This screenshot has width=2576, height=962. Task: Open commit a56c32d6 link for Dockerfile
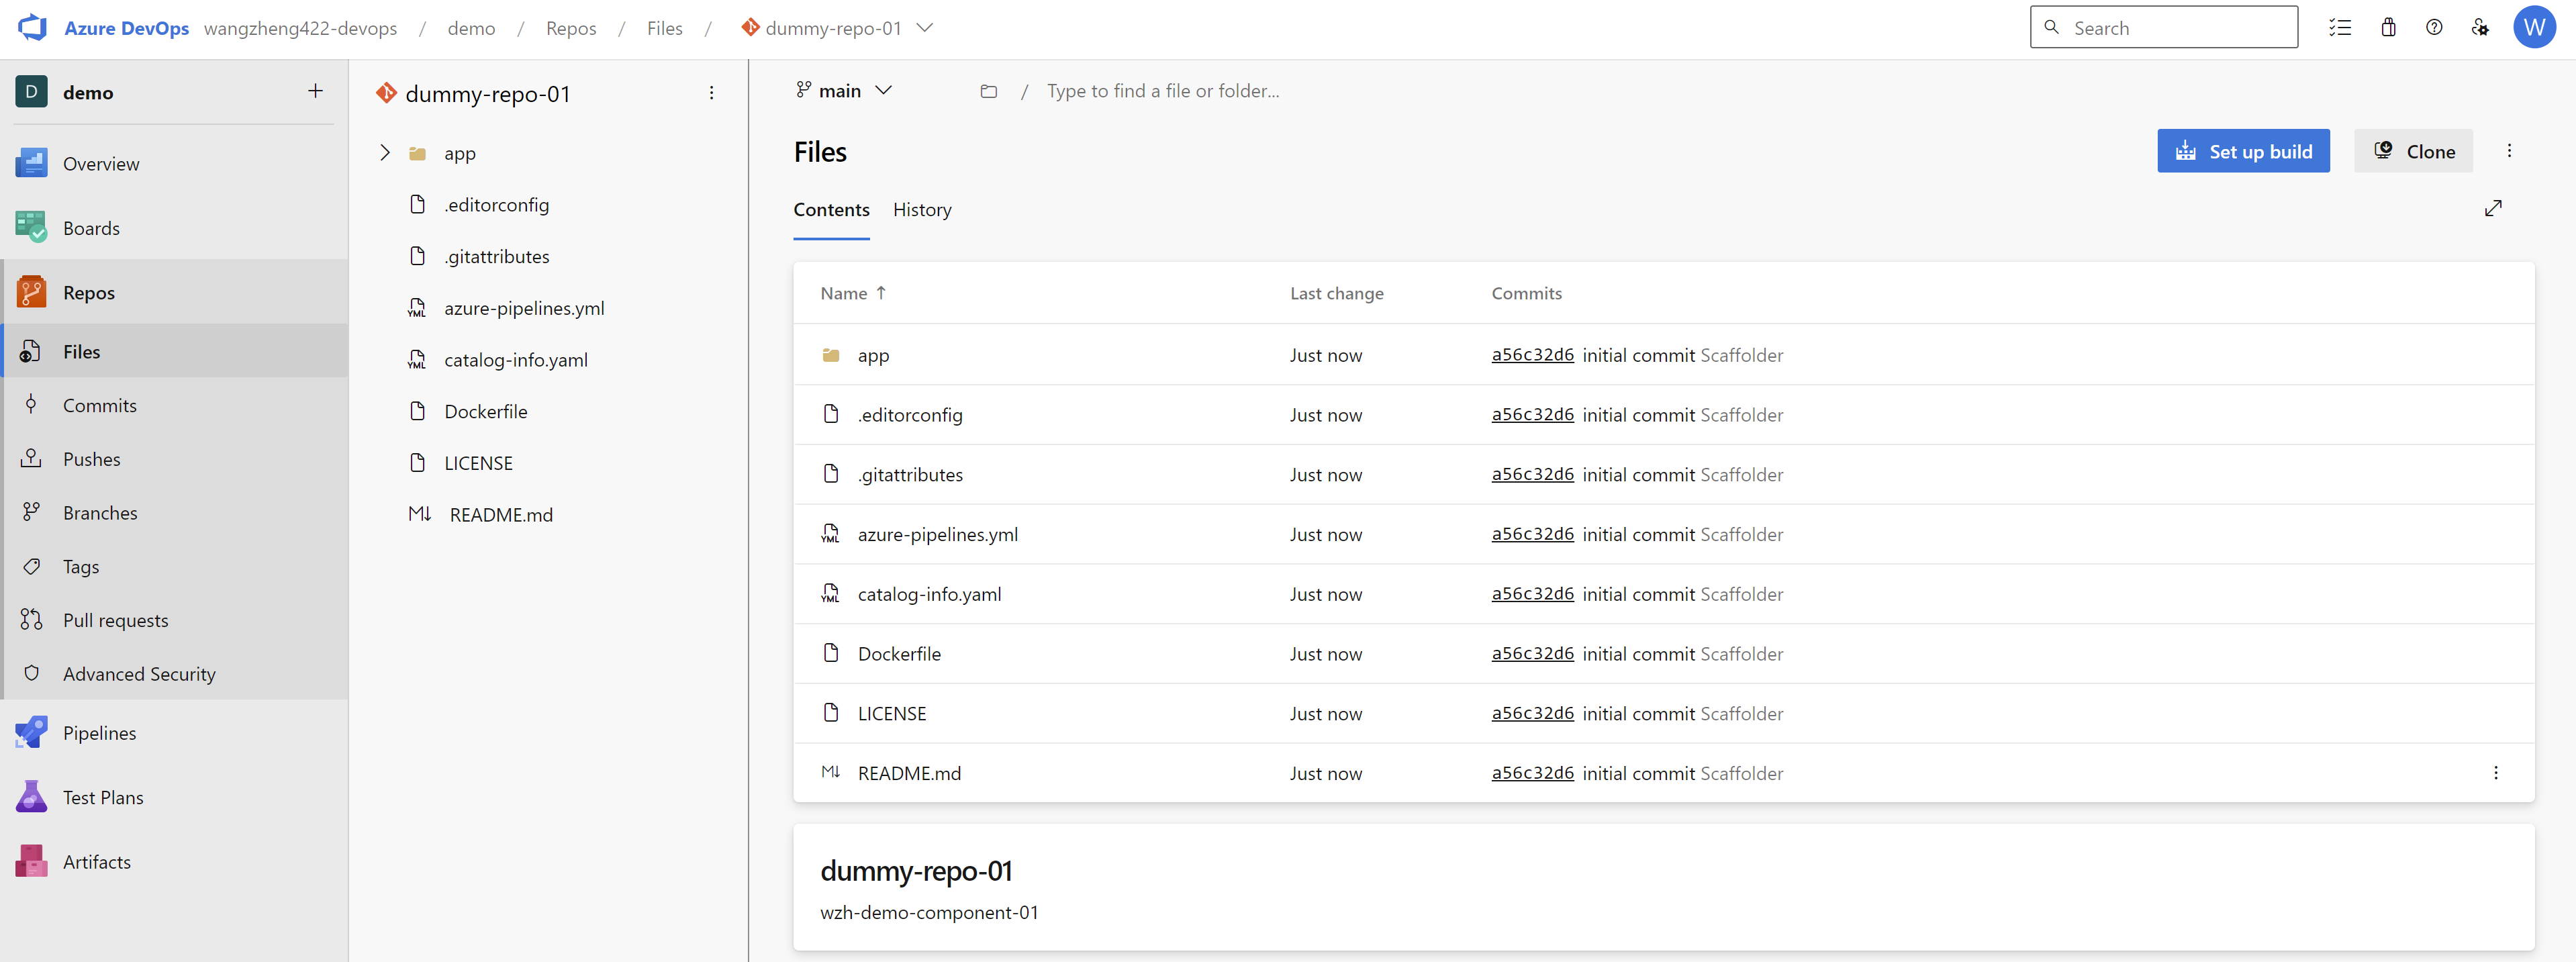point(1532,653)
